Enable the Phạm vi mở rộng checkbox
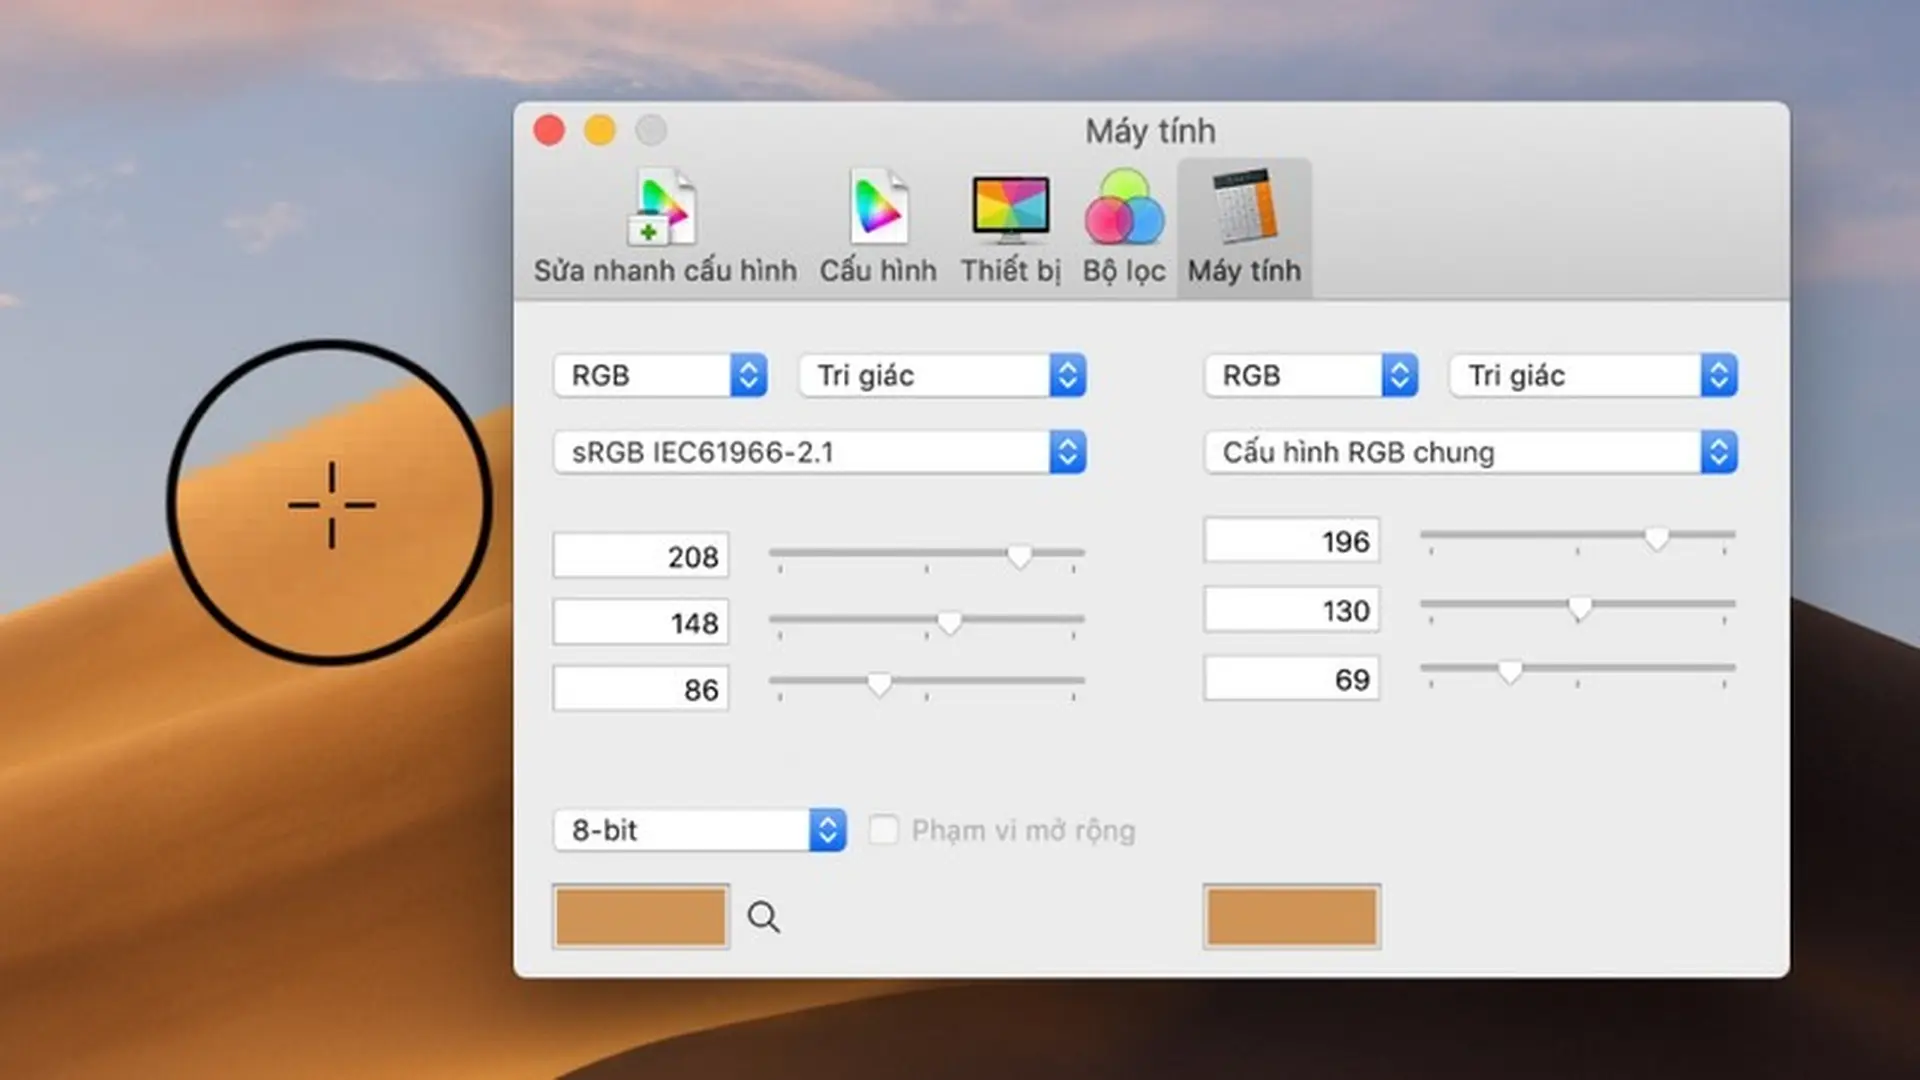This screenshot has width=1920, height=1080. (884, 830)
